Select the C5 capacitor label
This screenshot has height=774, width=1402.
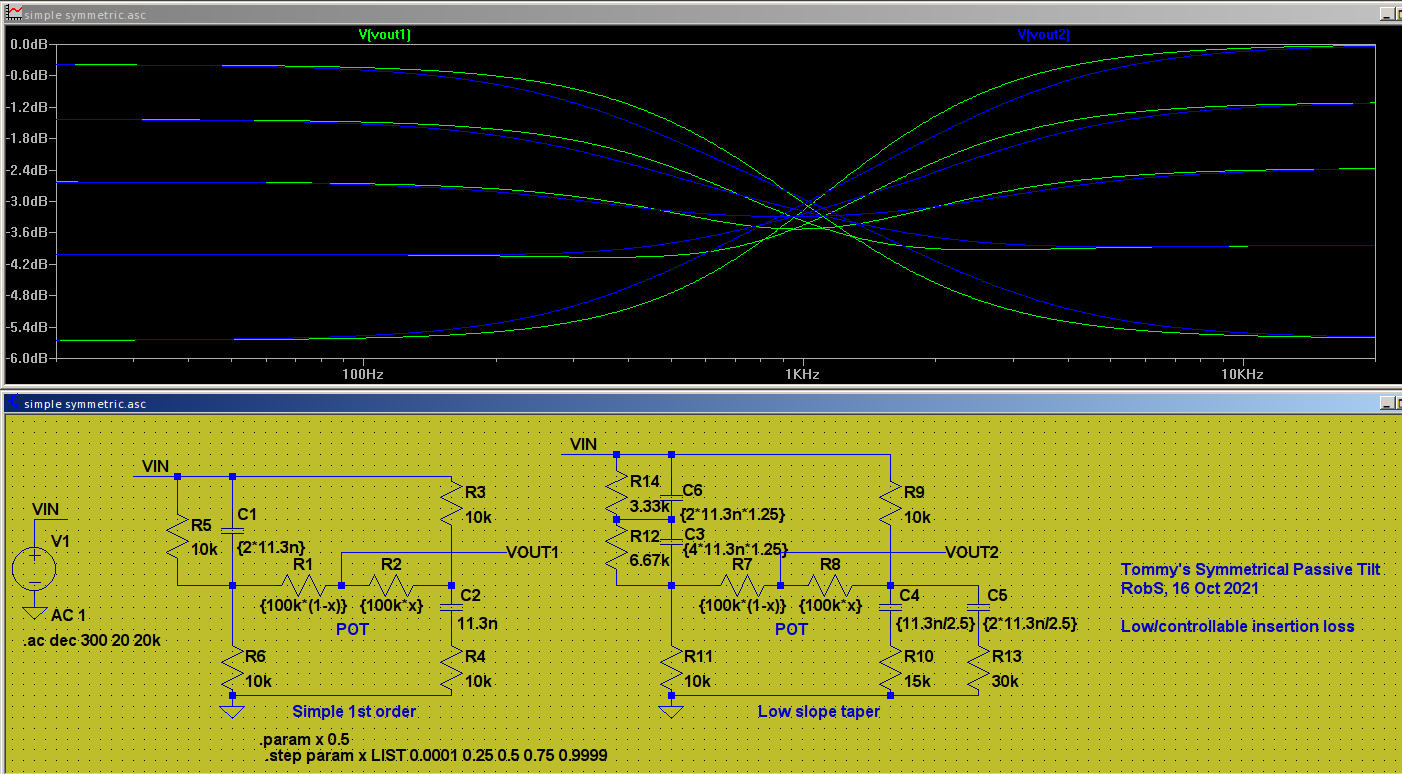(997, 596)
